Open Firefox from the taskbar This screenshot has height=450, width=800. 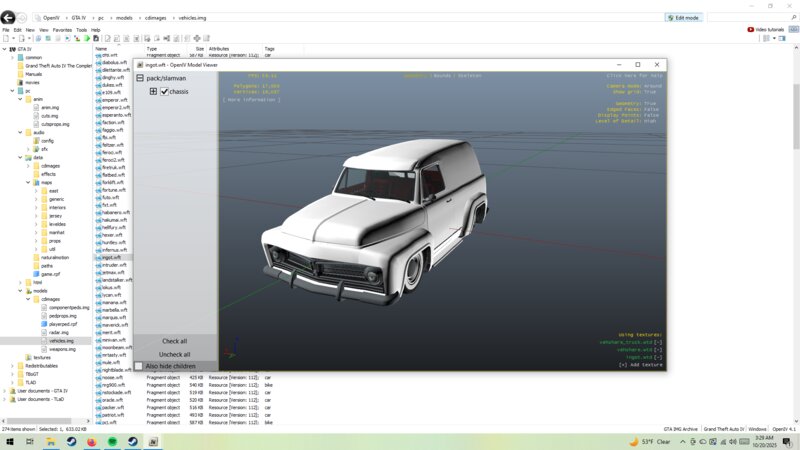coord(91,441)
